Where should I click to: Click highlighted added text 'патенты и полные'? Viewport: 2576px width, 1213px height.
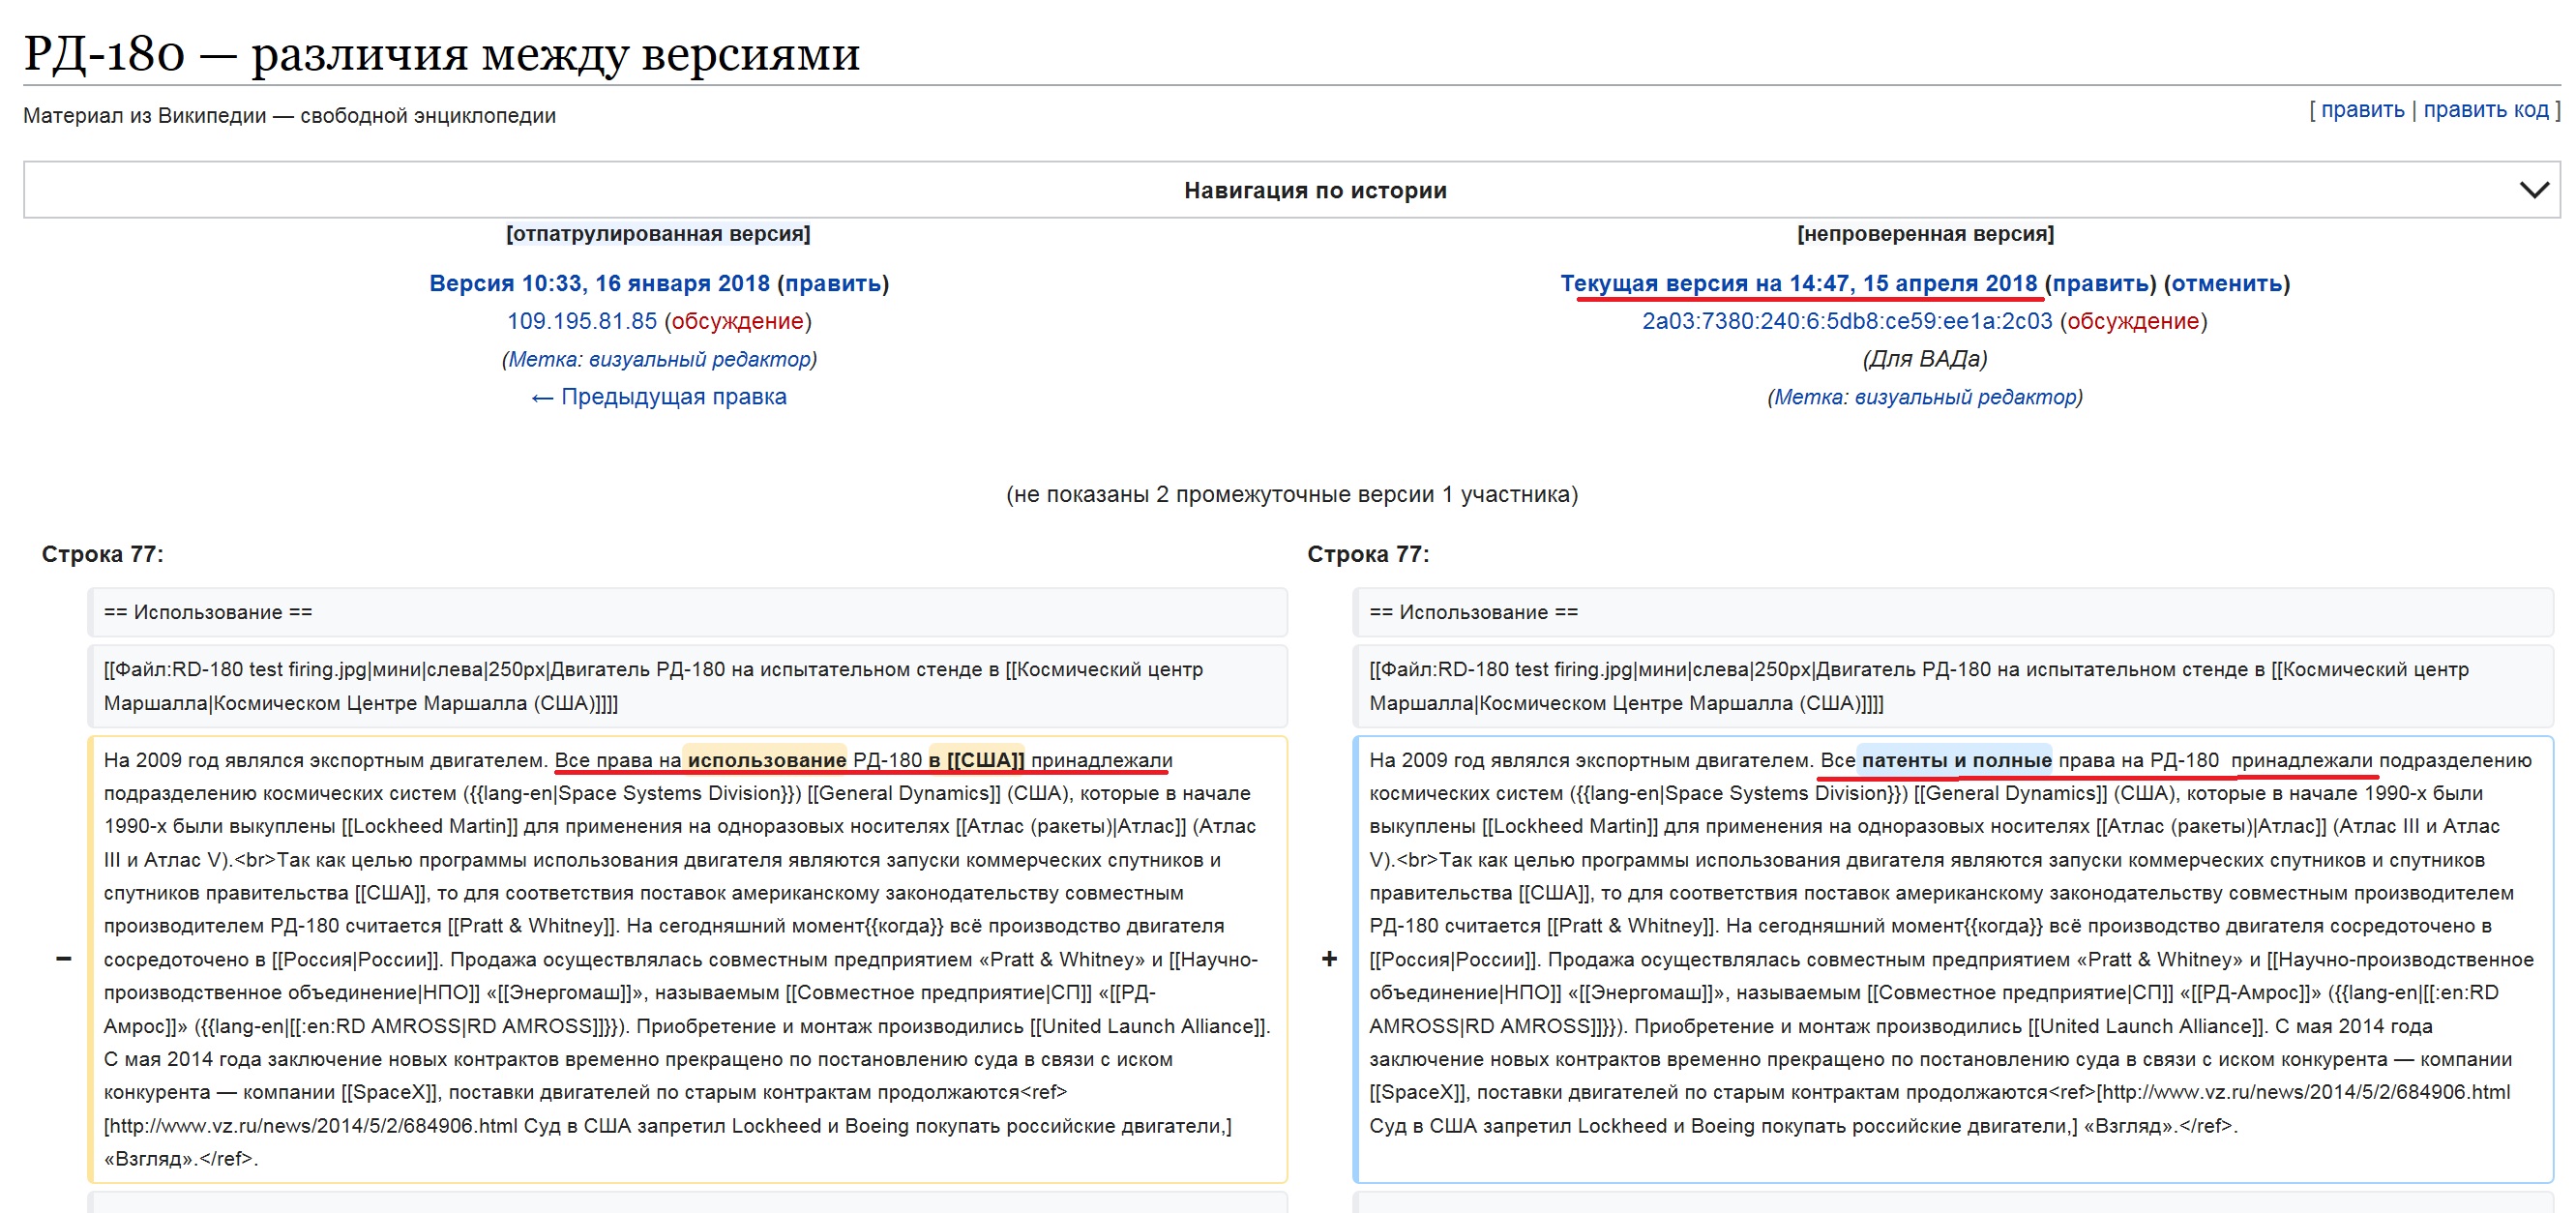(1956, 760)
